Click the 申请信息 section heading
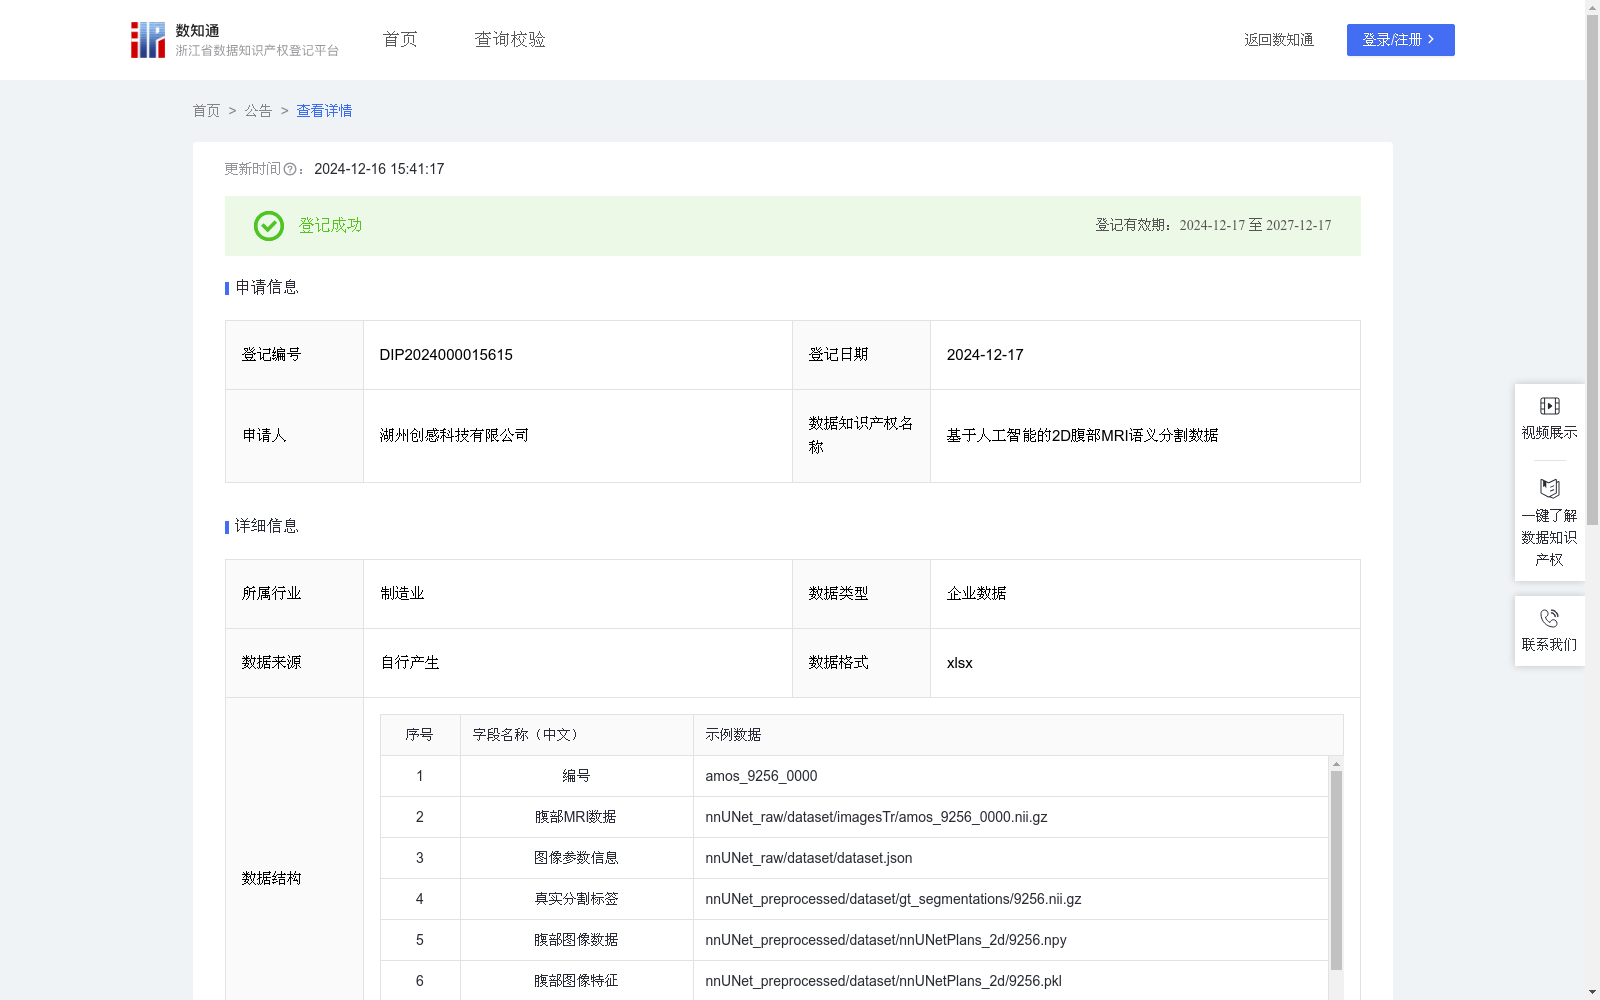The width and height of the screenshot is (1600, 1000). click(266, 288)
